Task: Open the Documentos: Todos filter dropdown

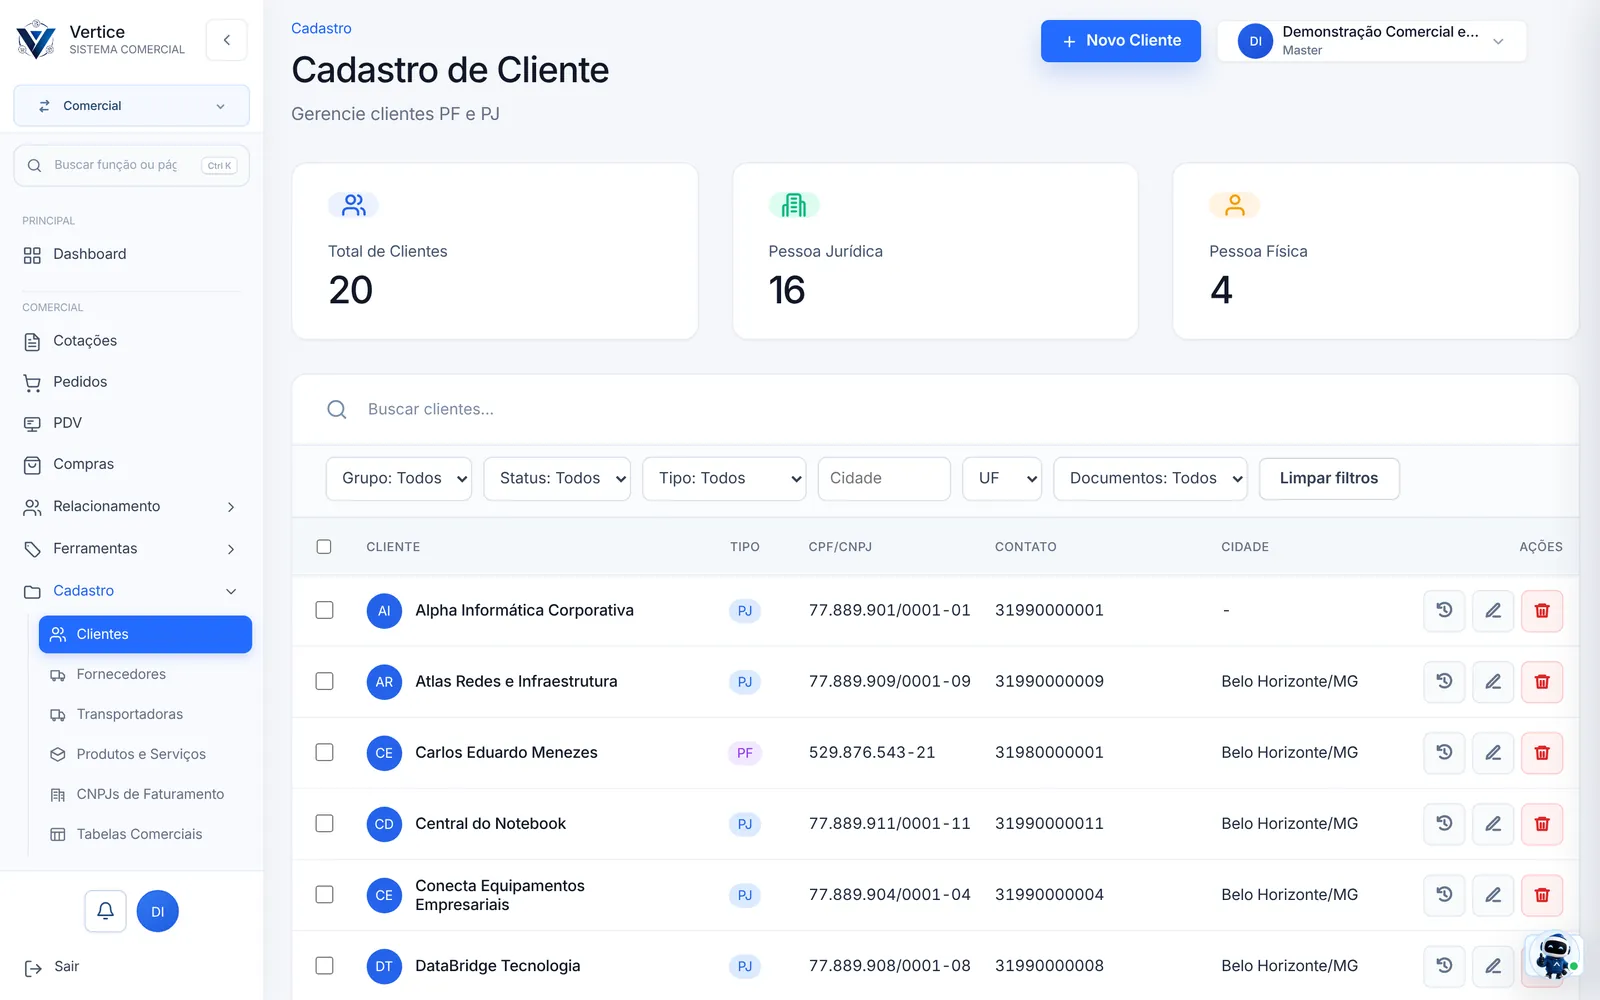Action: [x=1151, y=478]
